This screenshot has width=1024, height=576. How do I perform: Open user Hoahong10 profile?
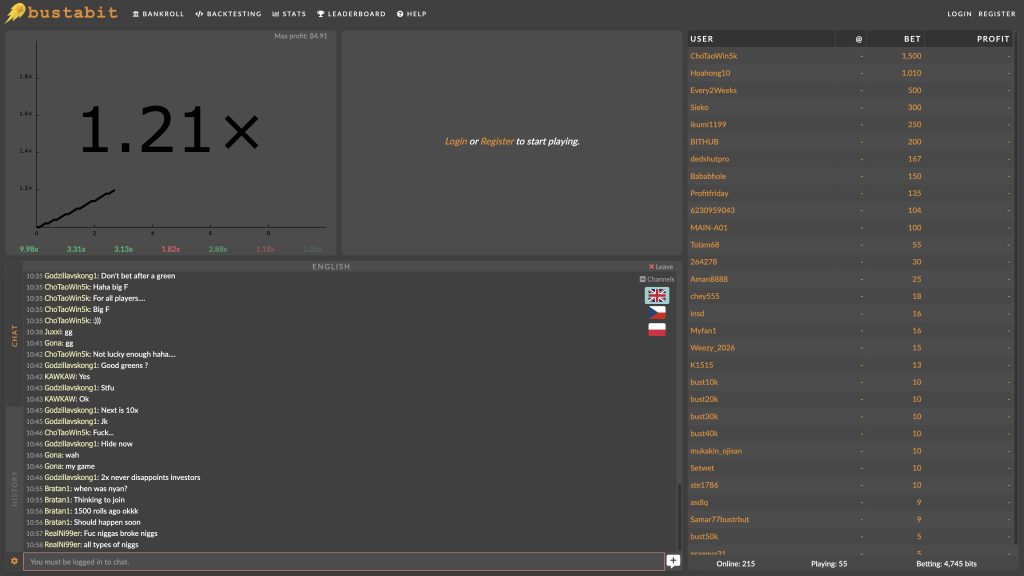pyautogui.click(x=710, y=73)
